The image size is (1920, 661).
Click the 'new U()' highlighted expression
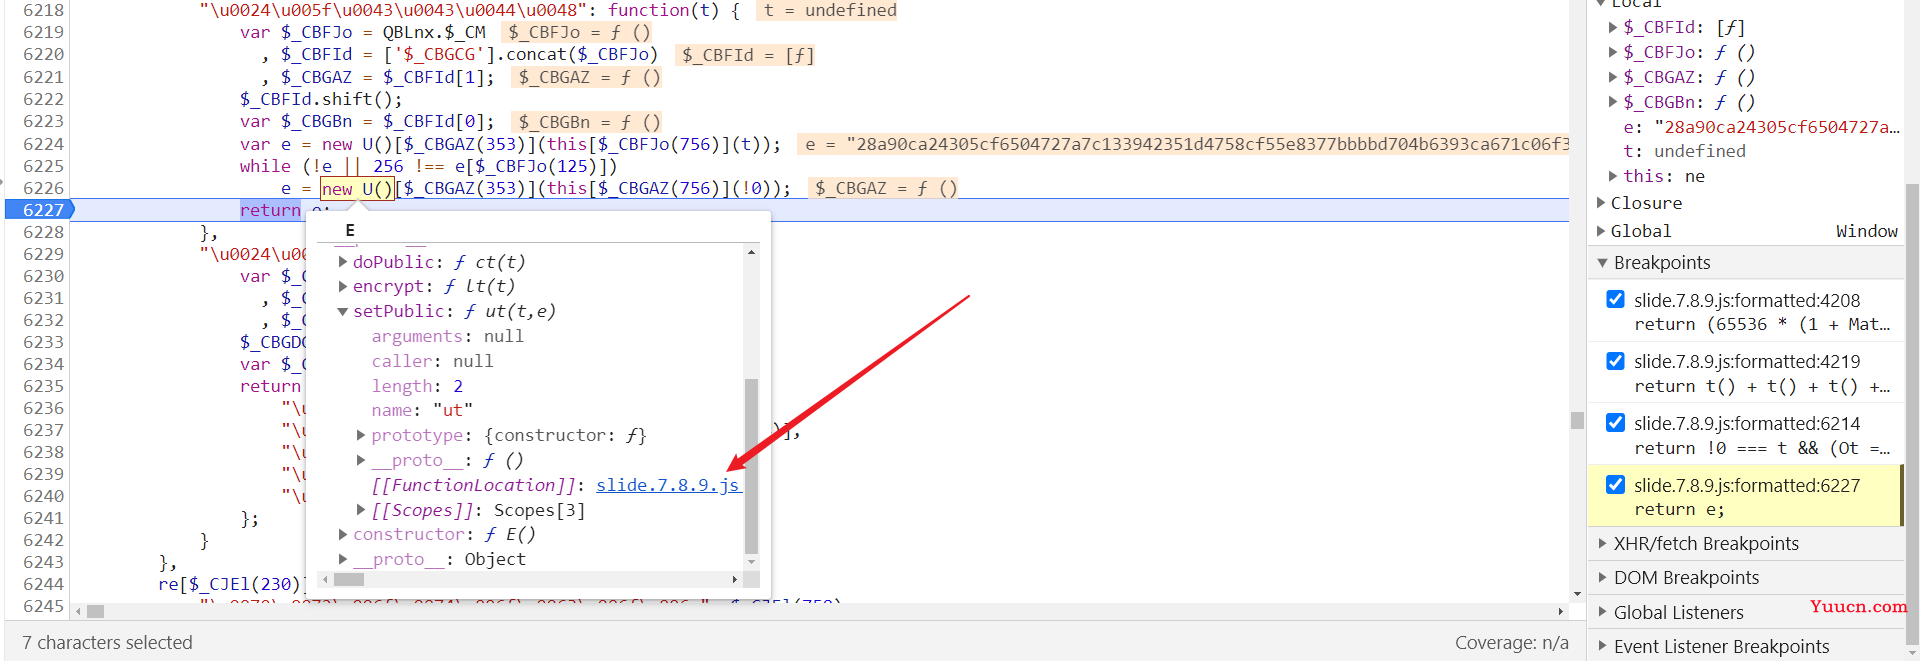357,188
